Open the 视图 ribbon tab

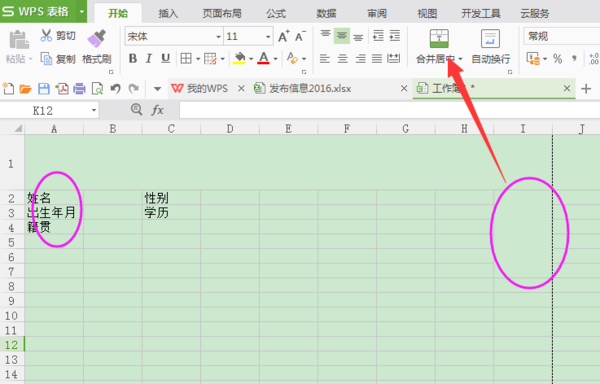coord(427,13)
